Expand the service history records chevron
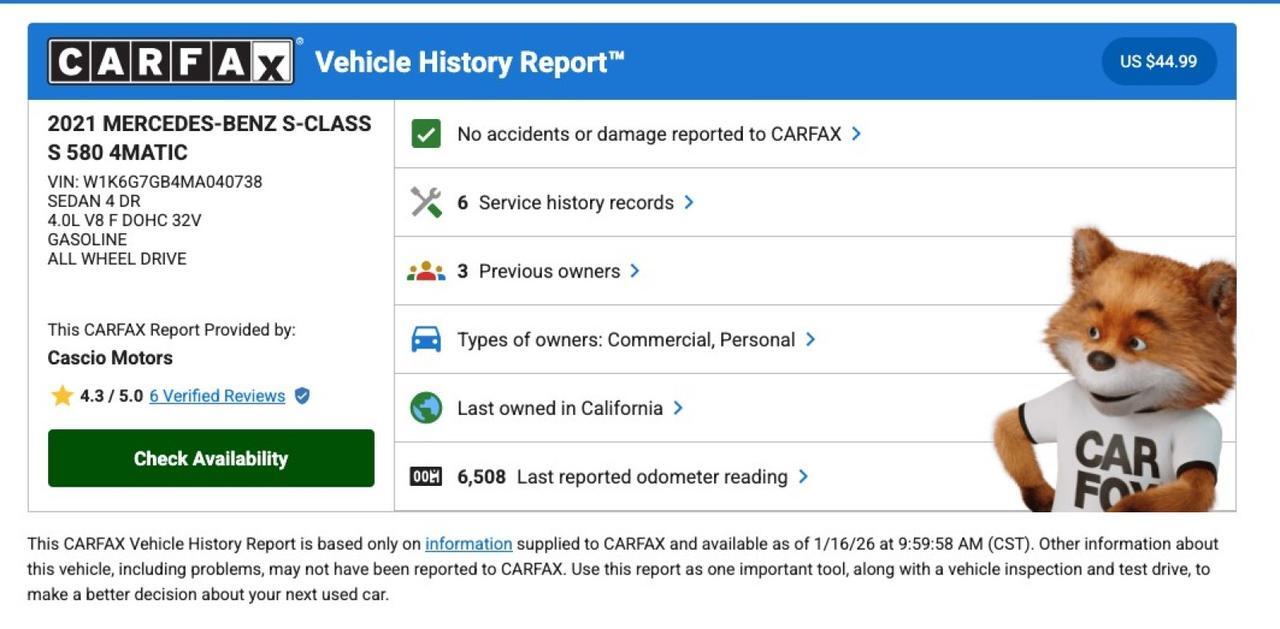The image size is (1280, 629). 689,202
